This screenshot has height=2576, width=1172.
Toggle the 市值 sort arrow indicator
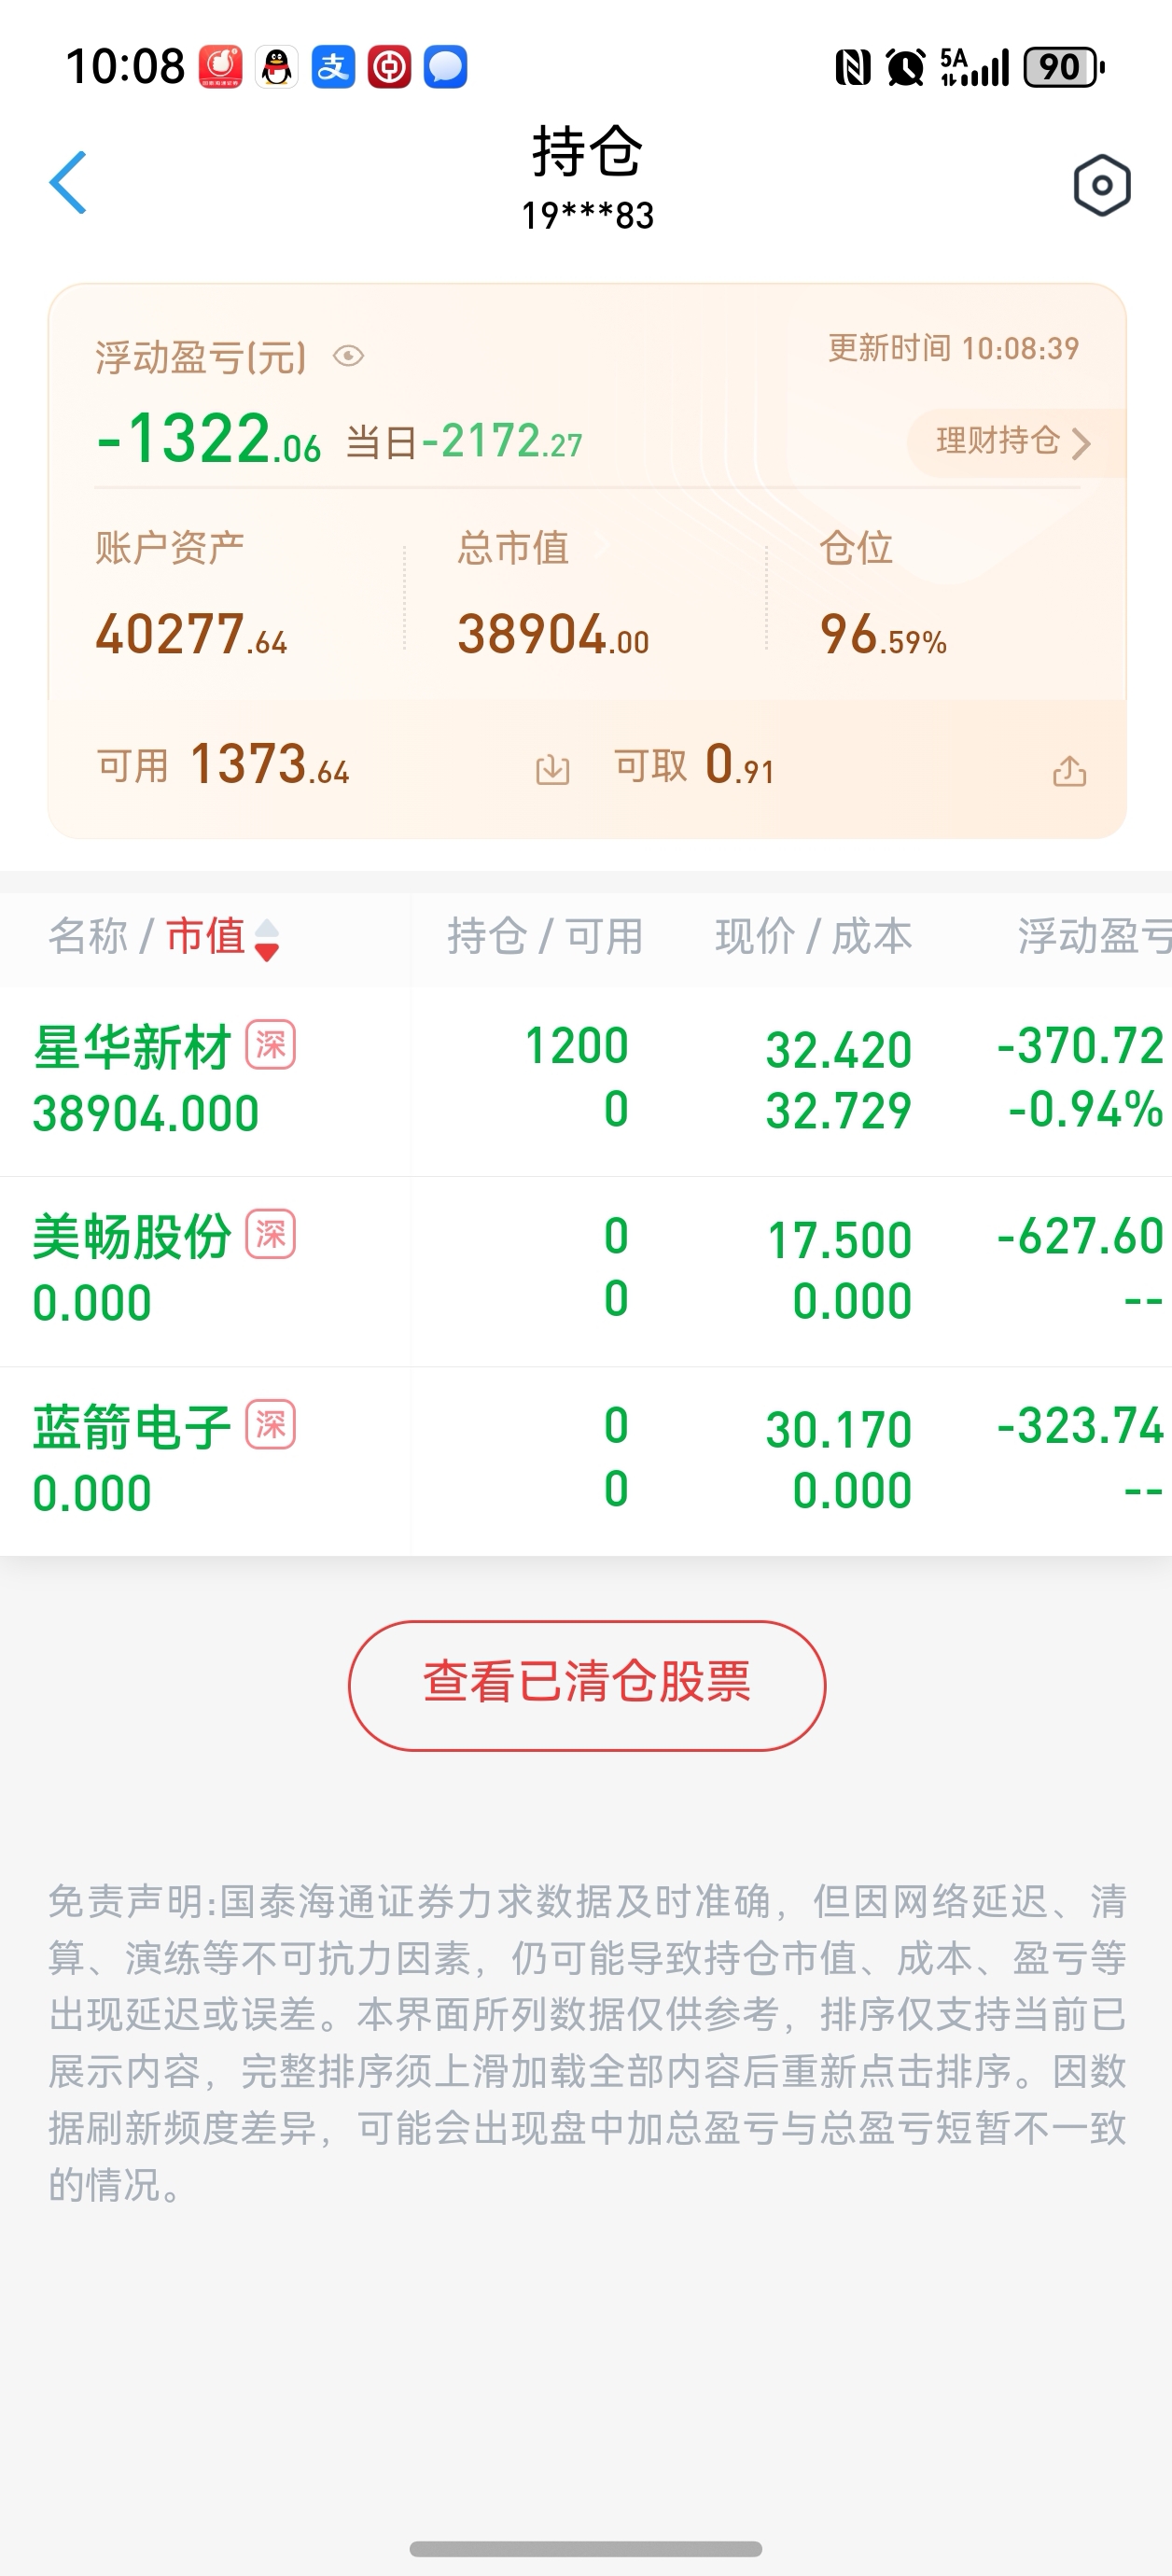pyautogui.click(x=267, y=940)
